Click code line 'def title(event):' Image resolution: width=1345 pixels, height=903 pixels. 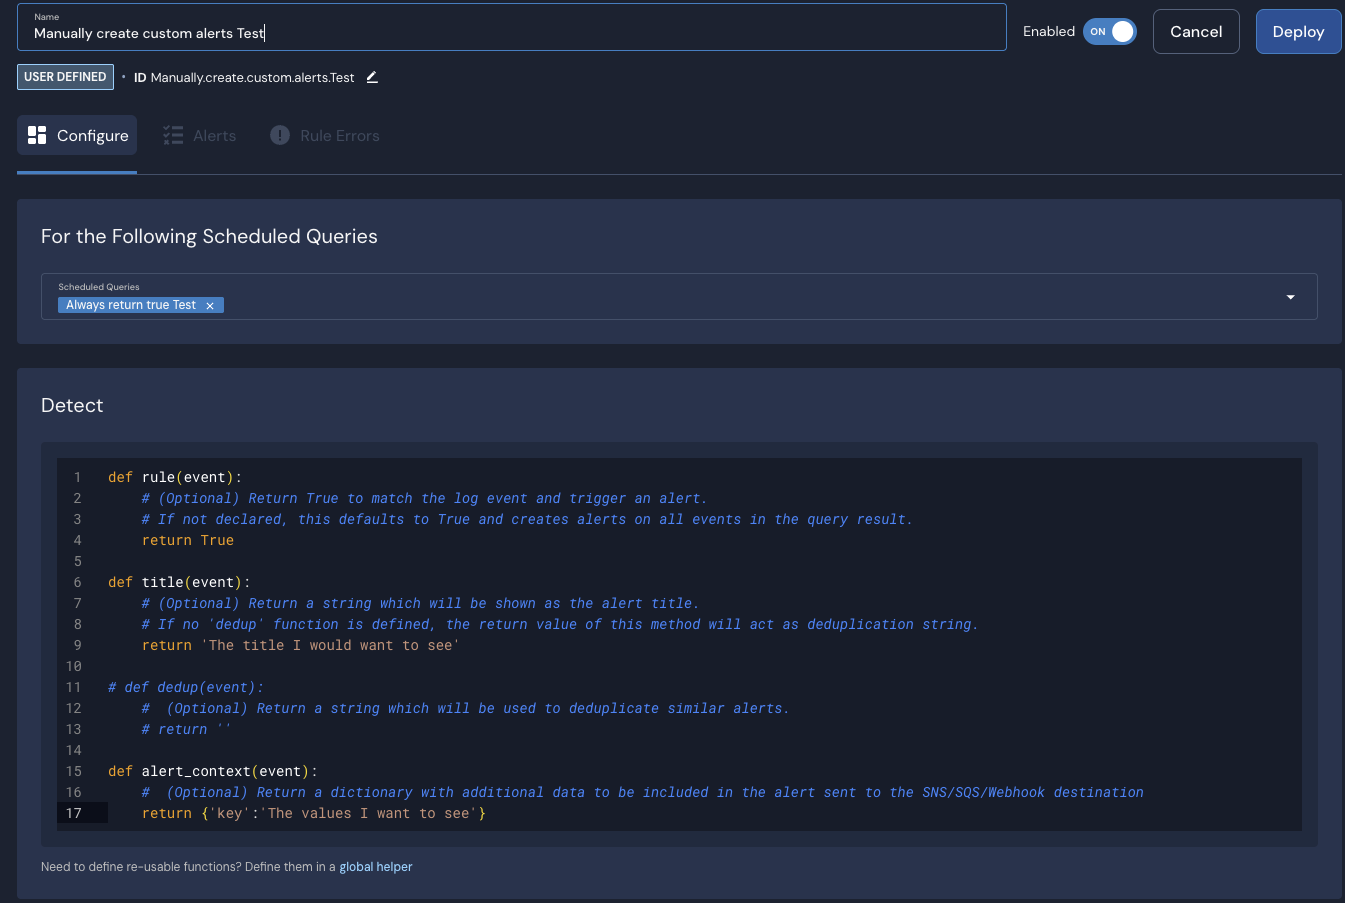(x=179, y=582)
